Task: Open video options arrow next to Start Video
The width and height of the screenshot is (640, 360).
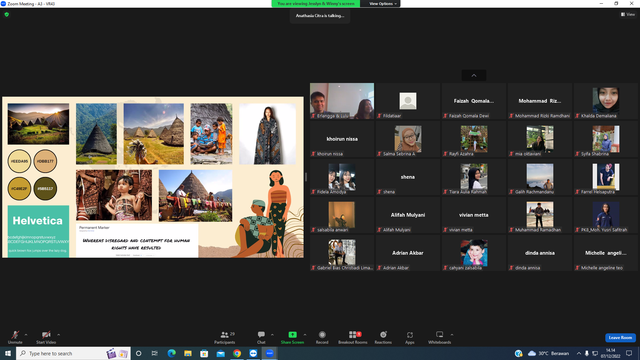Action: (x=59, y=335)
